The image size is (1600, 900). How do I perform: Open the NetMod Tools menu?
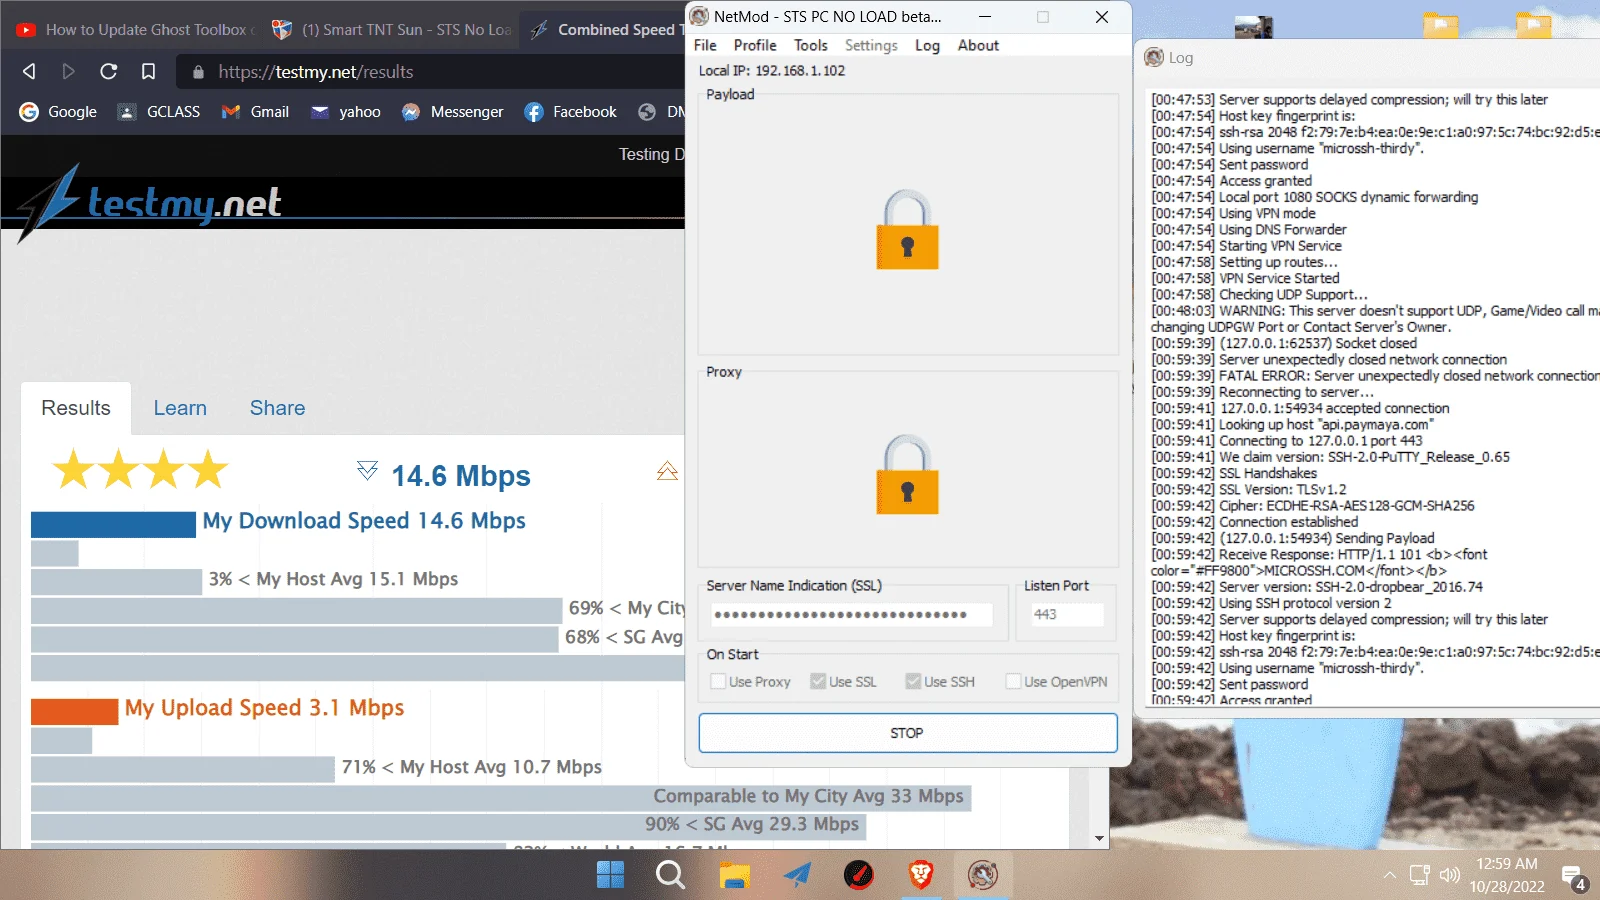click(811, 45)
